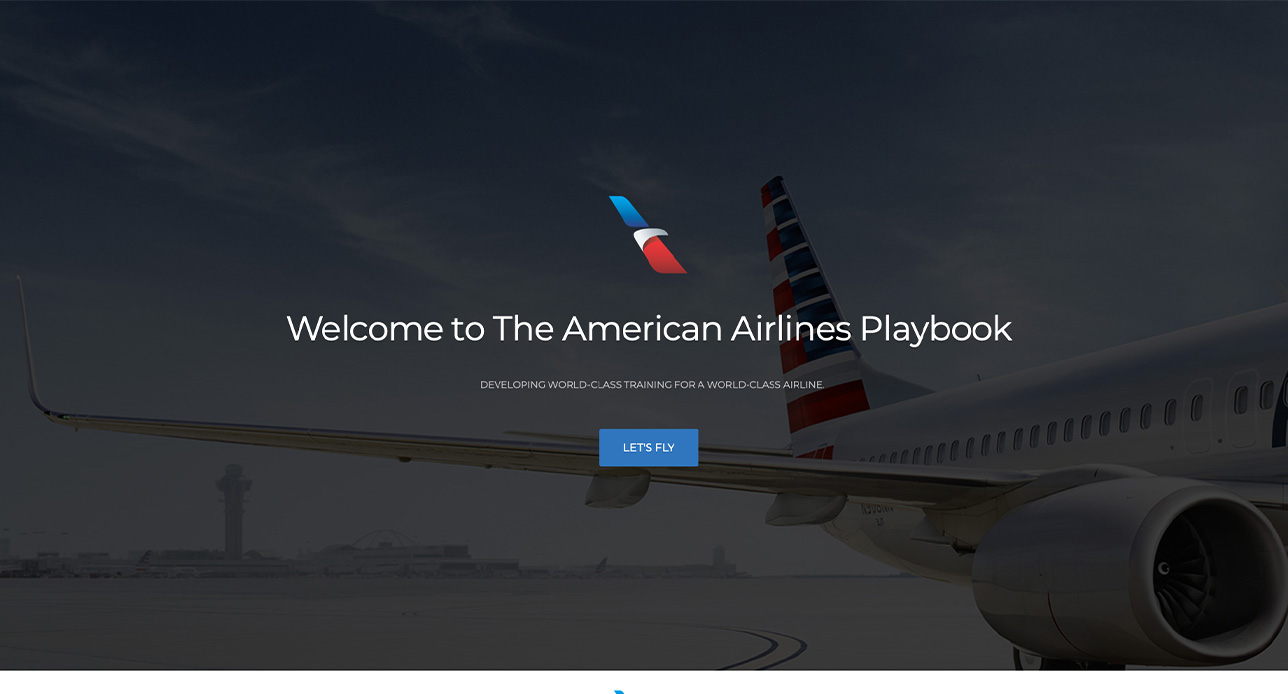The width and height of the screenshot is (1288, 694).
Task: Click the American Airlines eagle logo icon
Action: click(x=648, y=234)
